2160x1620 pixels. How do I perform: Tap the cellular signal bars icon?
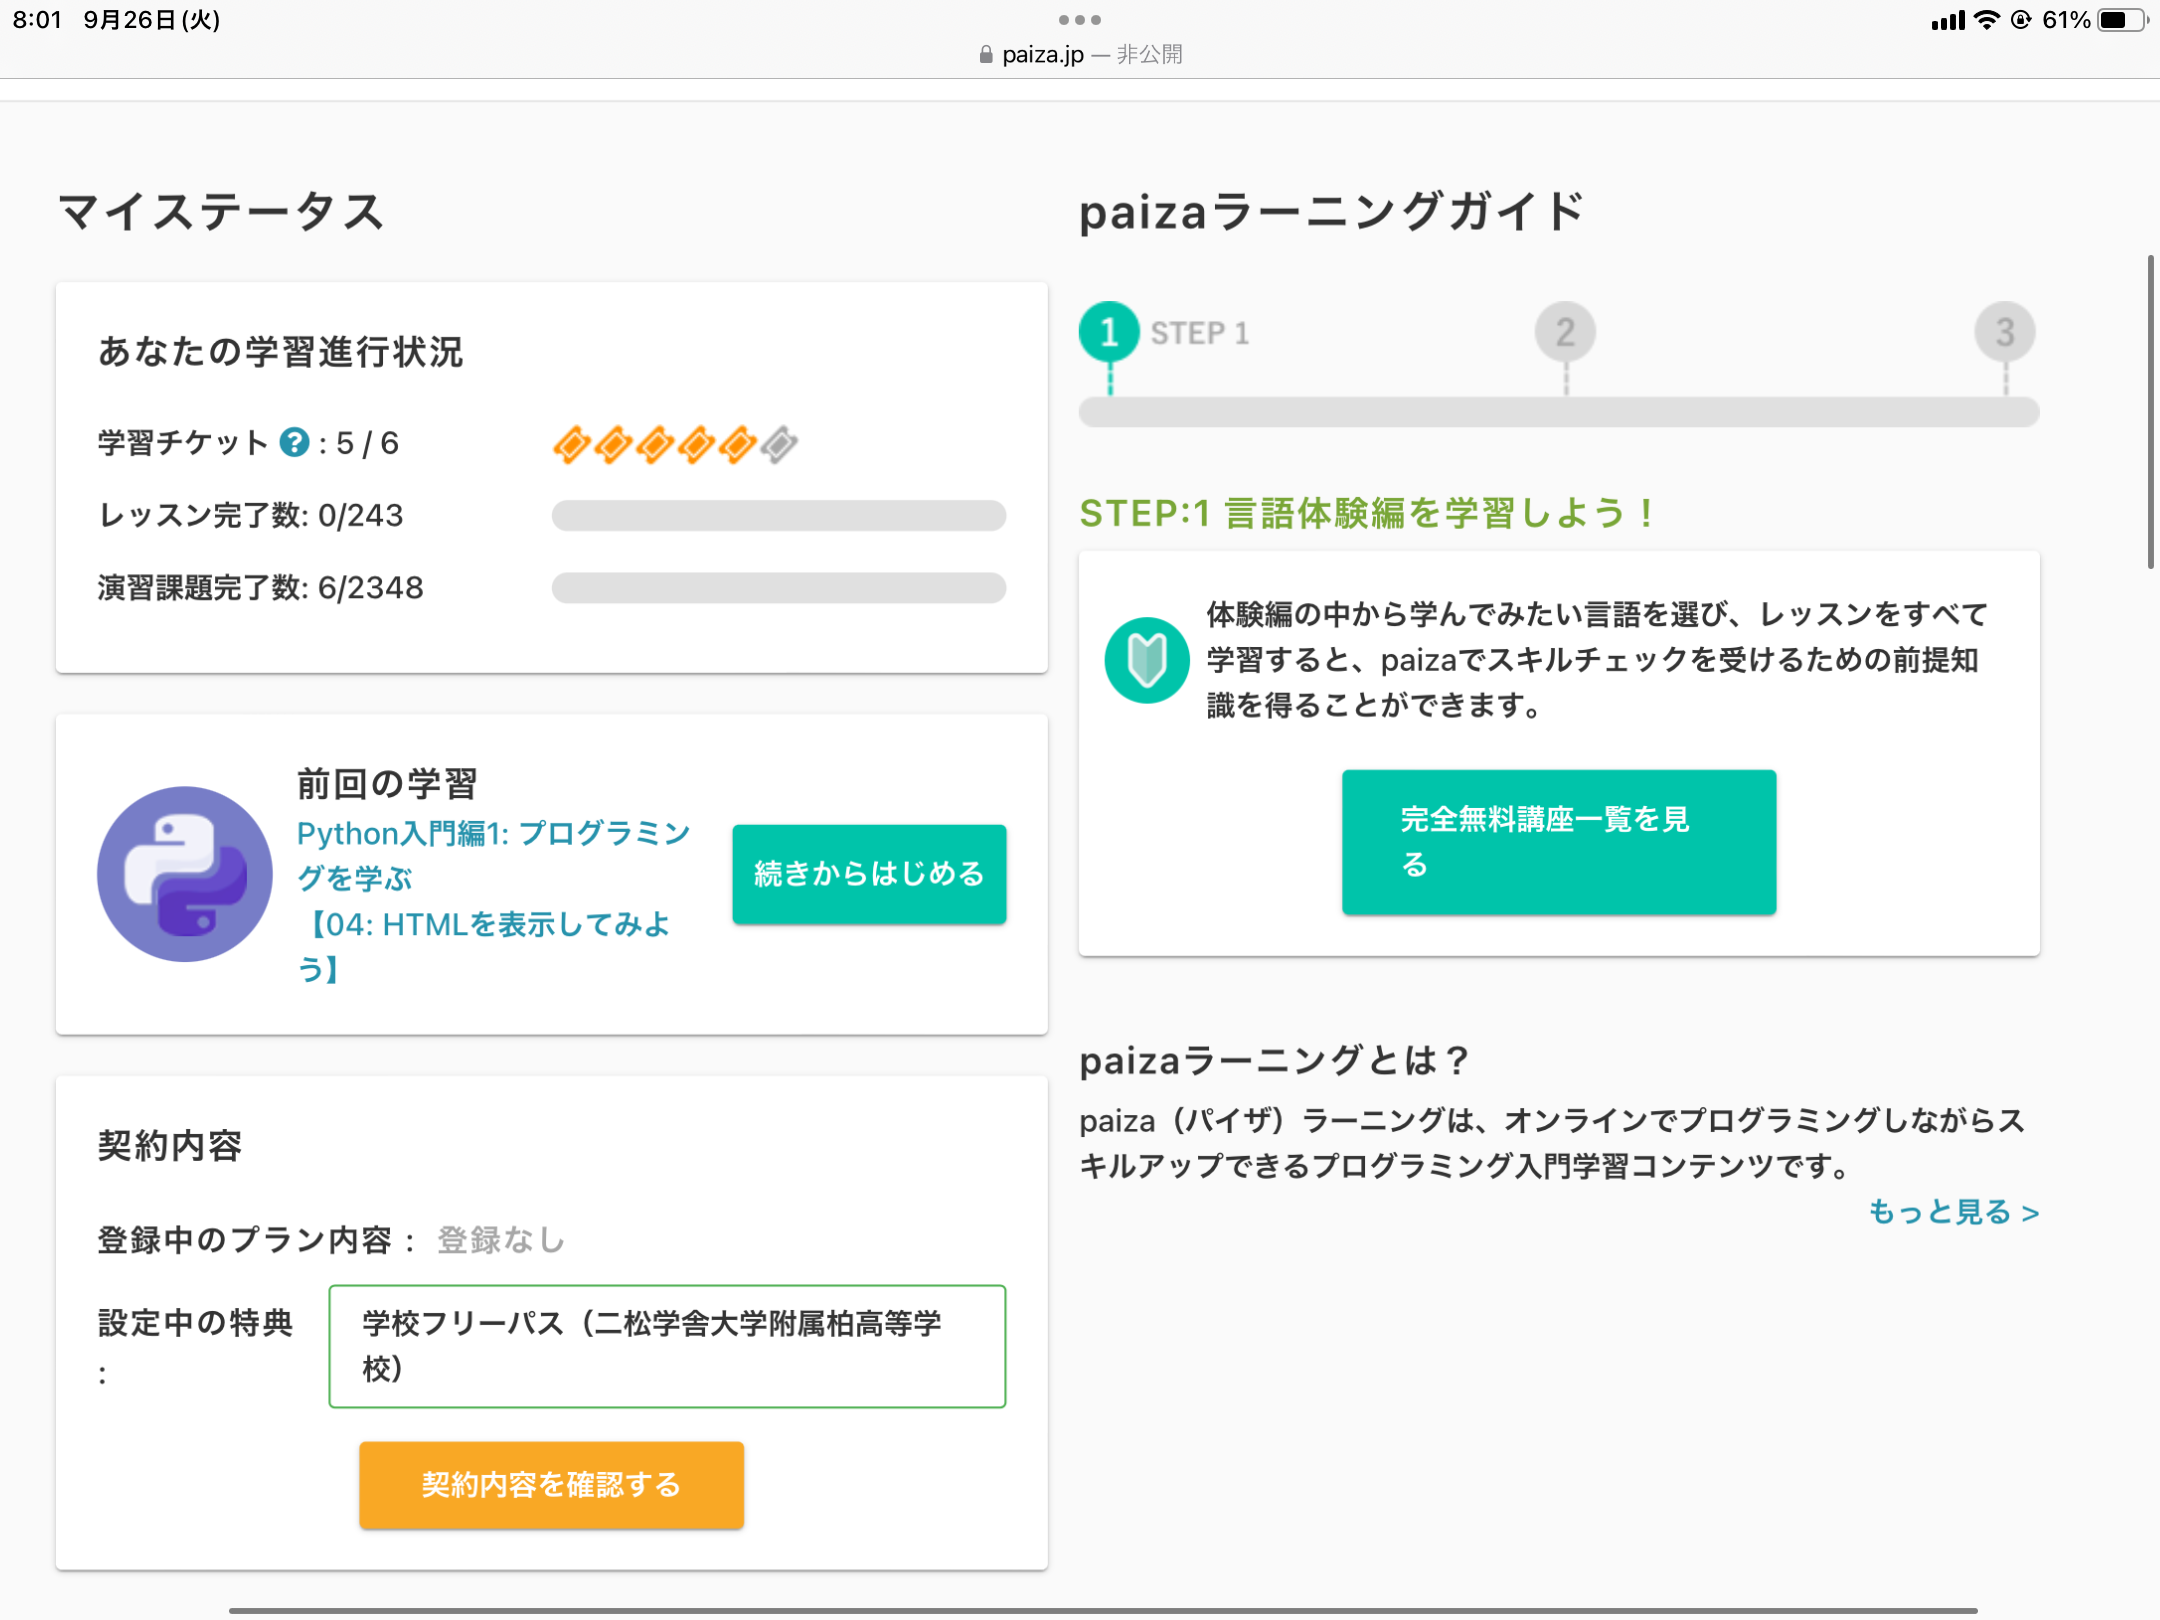pyautogui.click(x=1948, y=20)
